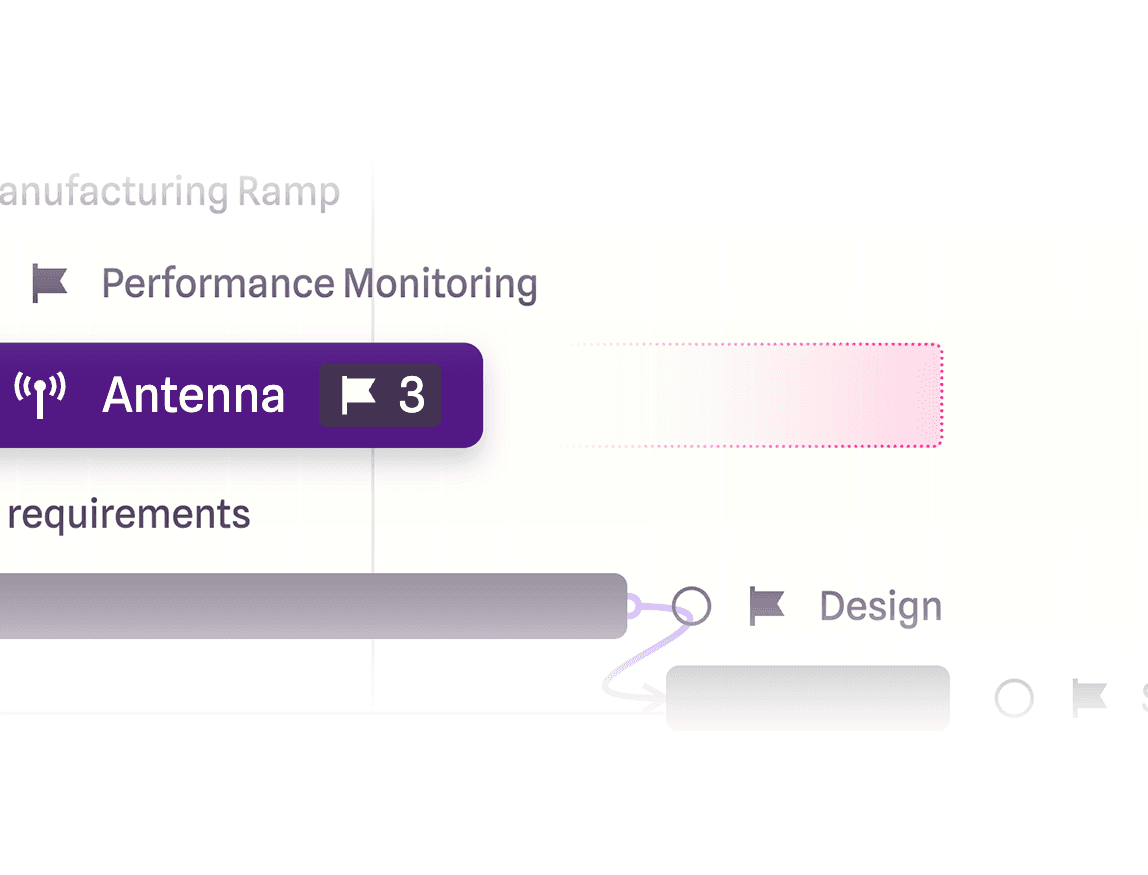
Task: Click the Design milestone label
Action: point(880,606)
